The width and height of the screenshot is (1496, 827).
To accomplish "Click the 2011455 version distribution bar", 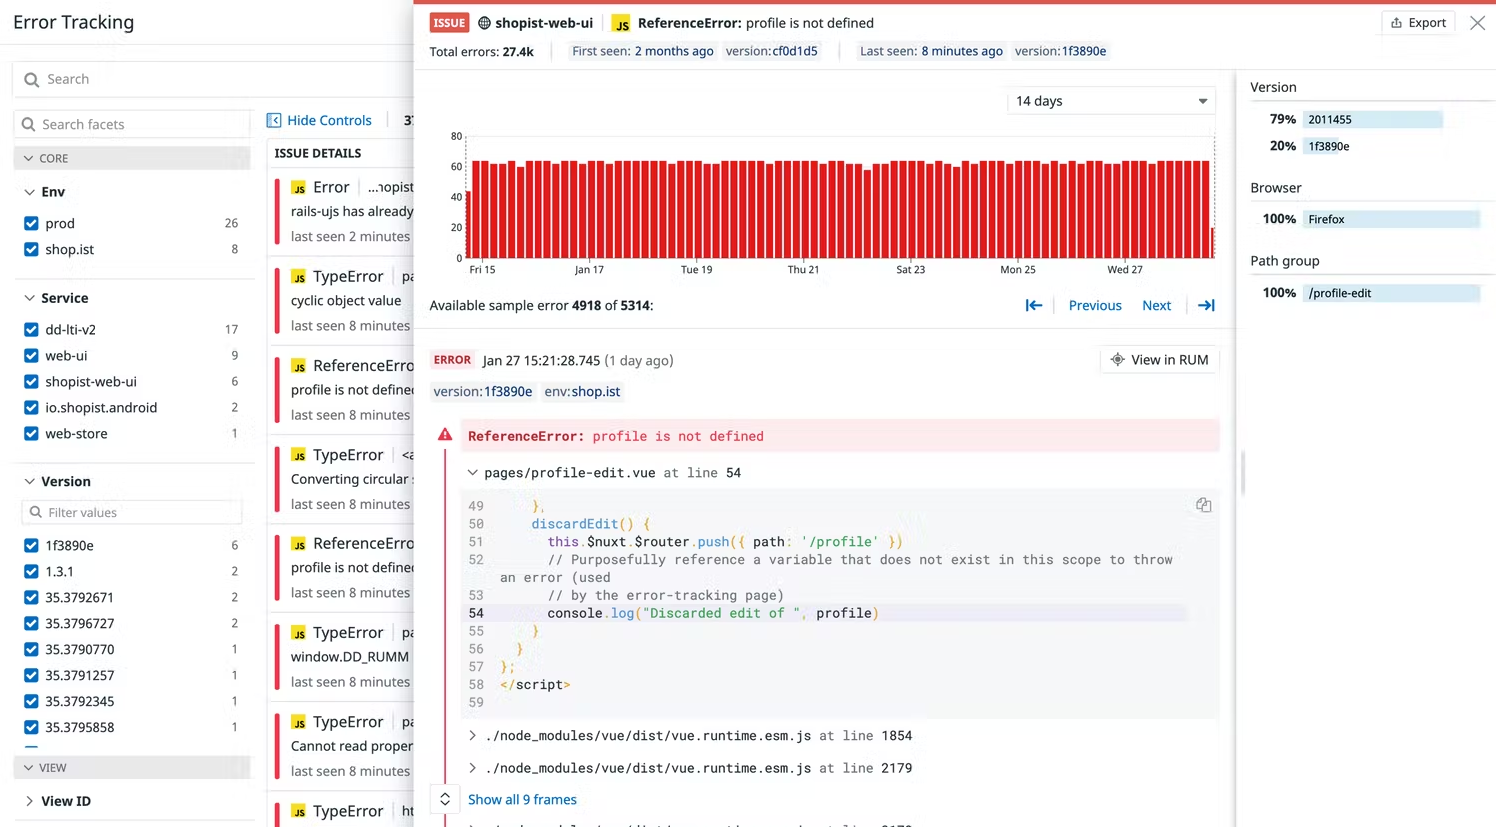I will [1372, 119].
